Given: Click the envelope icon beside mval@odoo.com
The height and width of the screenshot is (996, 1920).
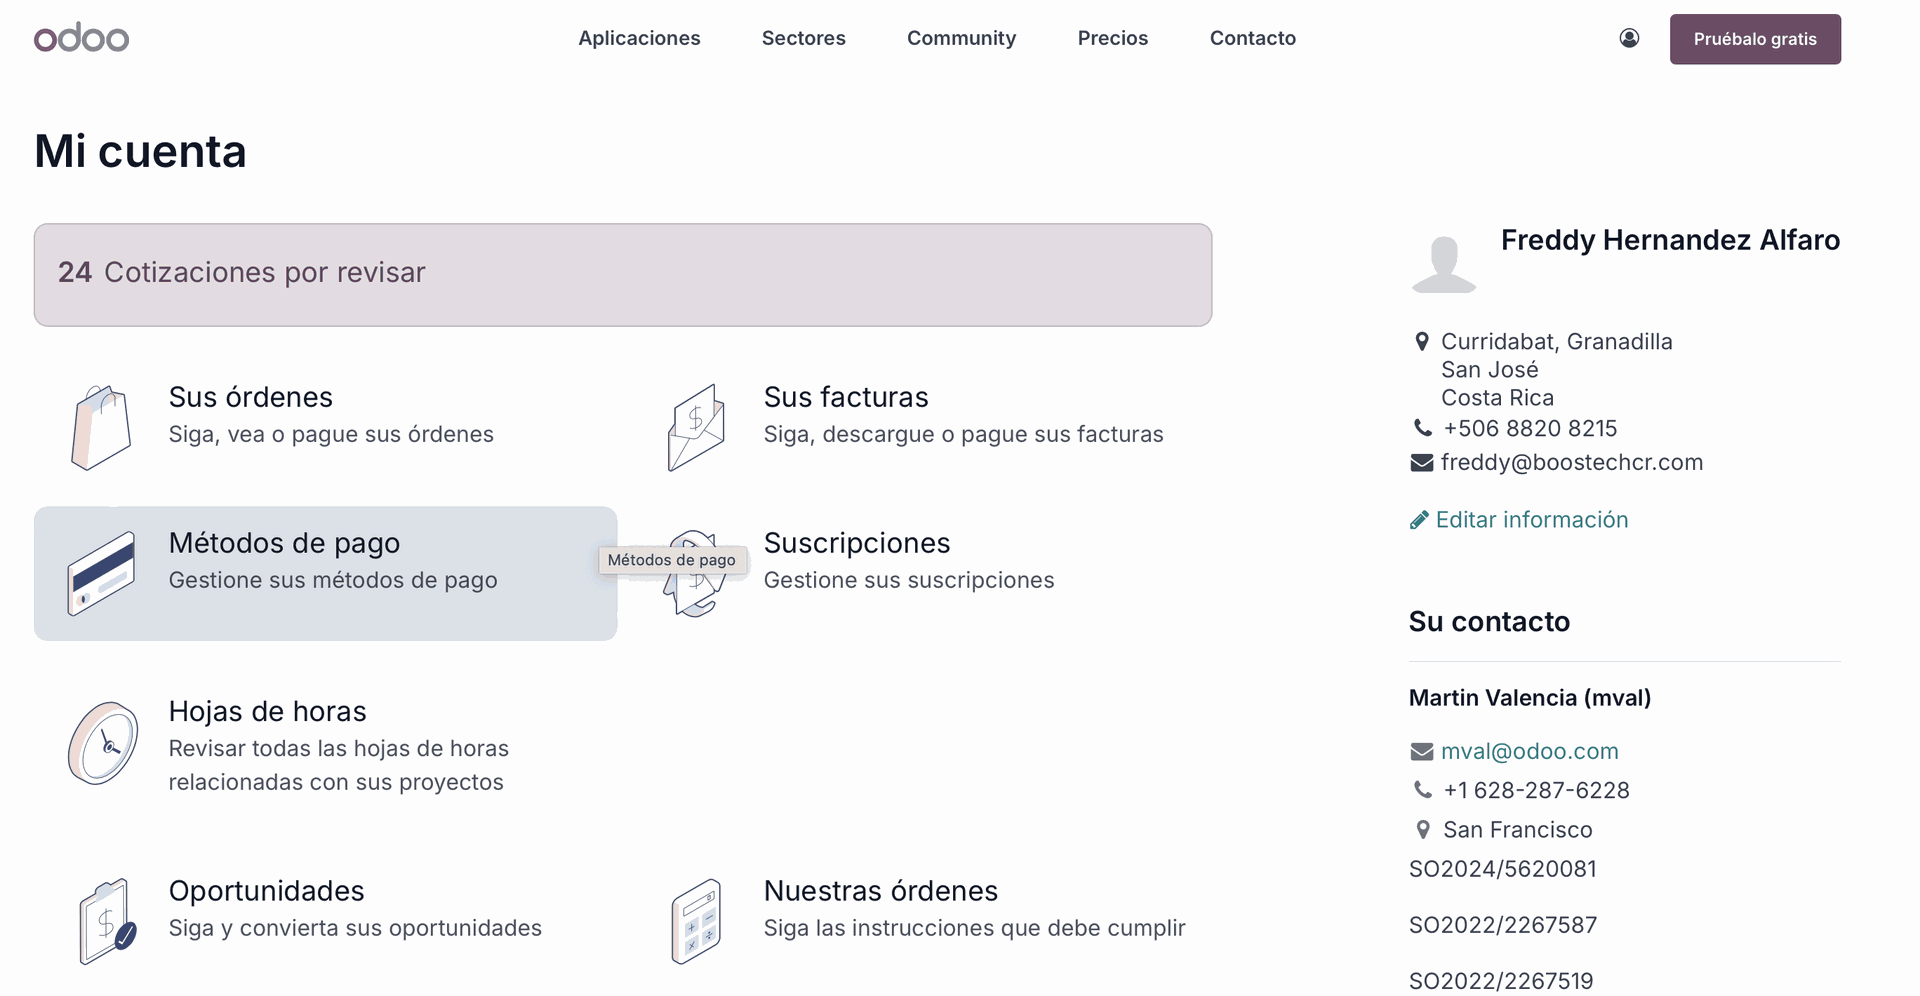Looking at the screenshot, I should click(1421, 752).
